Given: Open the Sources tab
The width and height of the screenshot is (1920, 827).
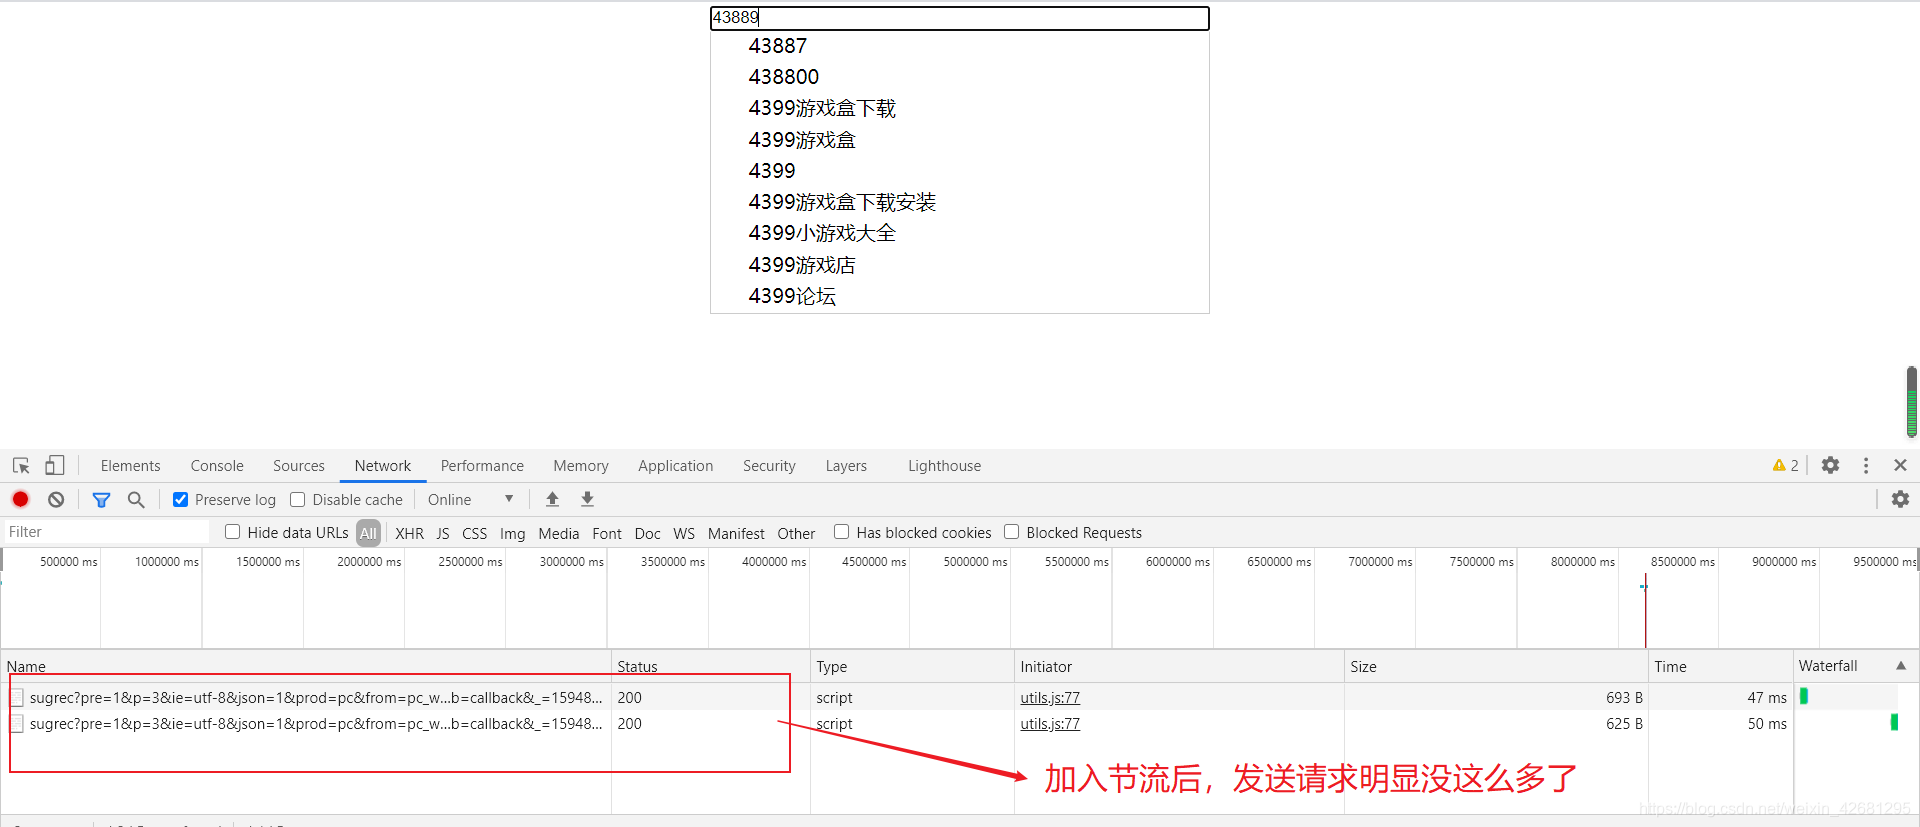Looking at the screenshot, I should 299,466.
